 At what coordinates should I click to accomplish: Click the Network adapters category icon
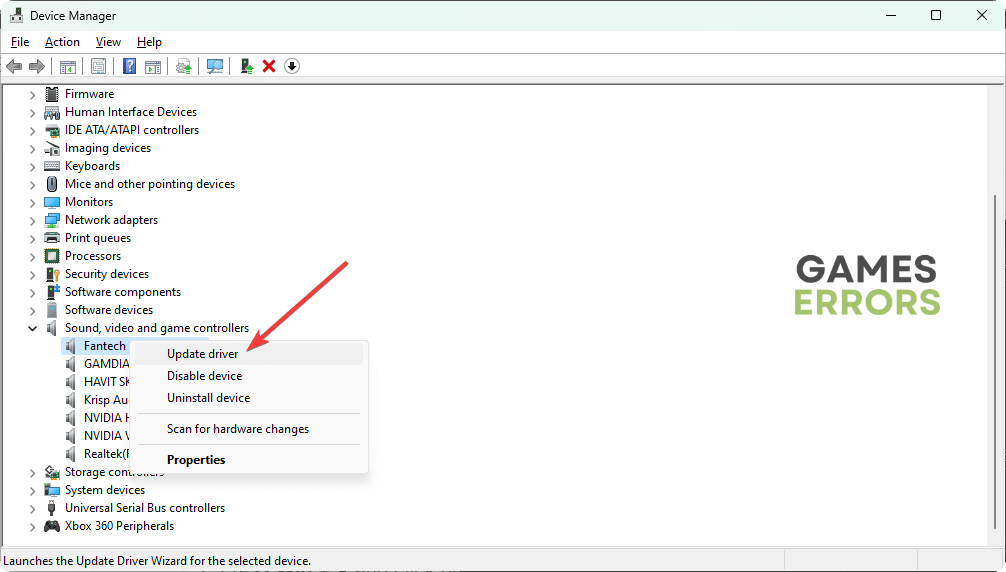click(52, 220)
